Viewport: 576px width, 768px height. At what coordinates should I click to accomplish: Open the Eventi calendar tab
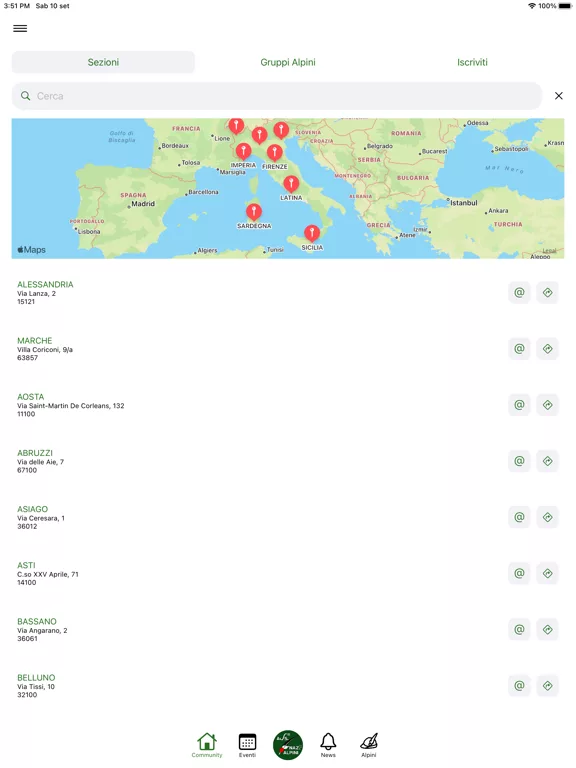[x=247, y=745]
